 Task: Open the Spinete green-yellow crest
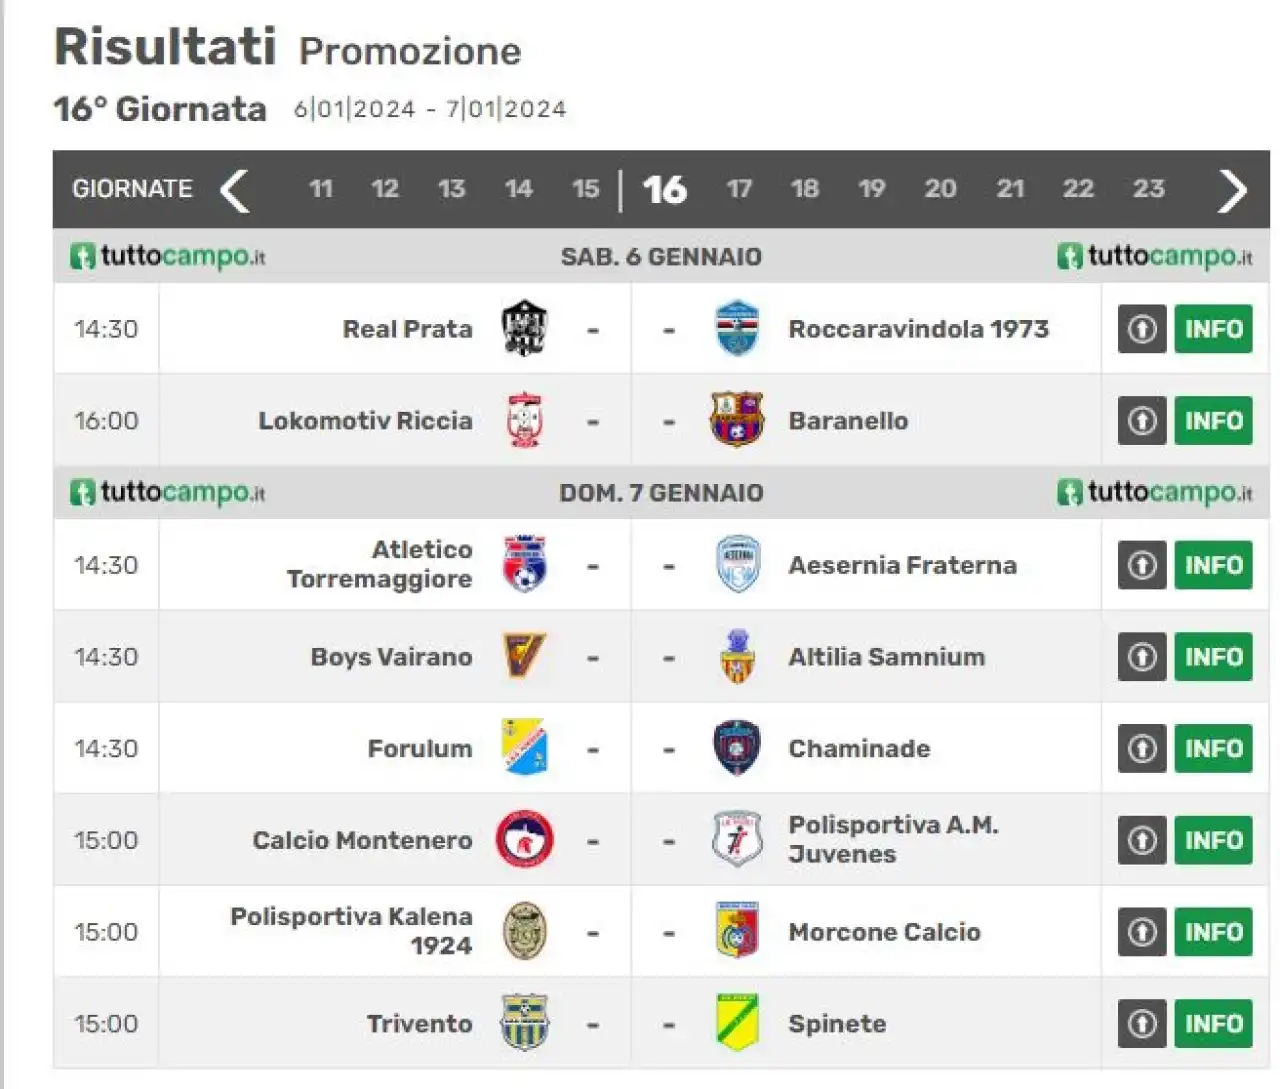point(737,1023)
